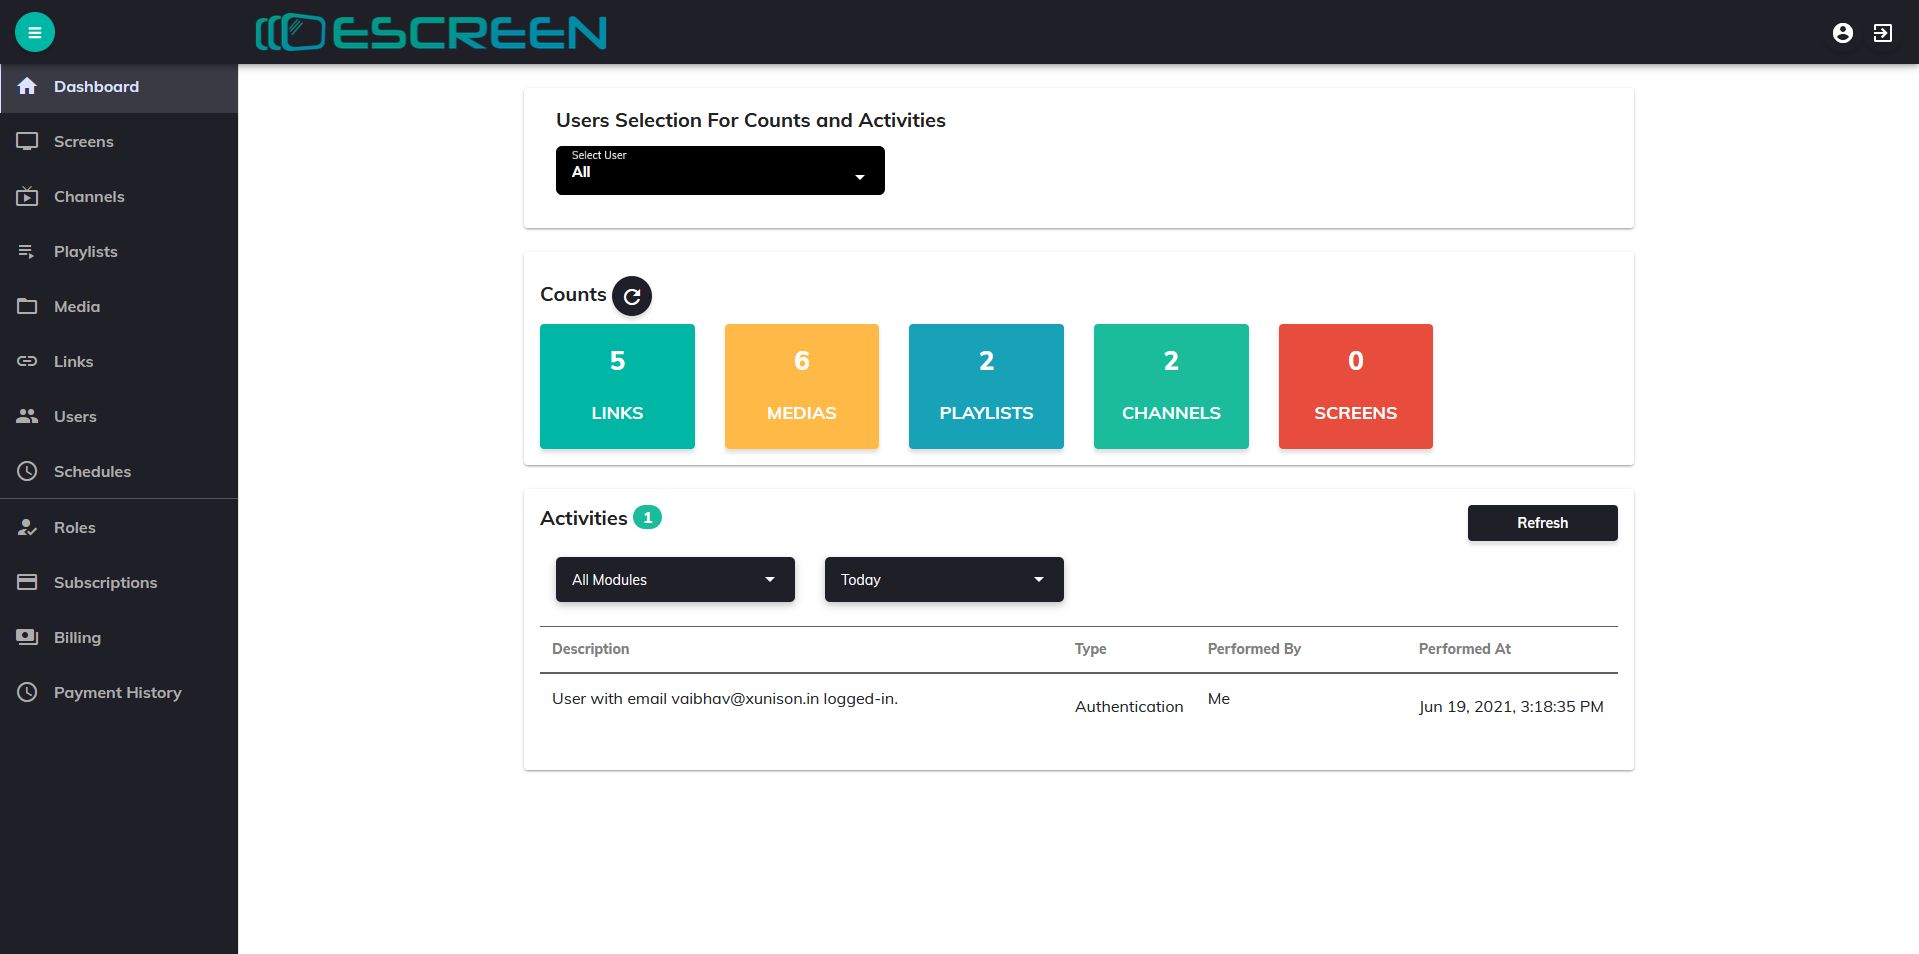Open the All Modules filter dropdown

pyautogui.click(x=675, y=580)
